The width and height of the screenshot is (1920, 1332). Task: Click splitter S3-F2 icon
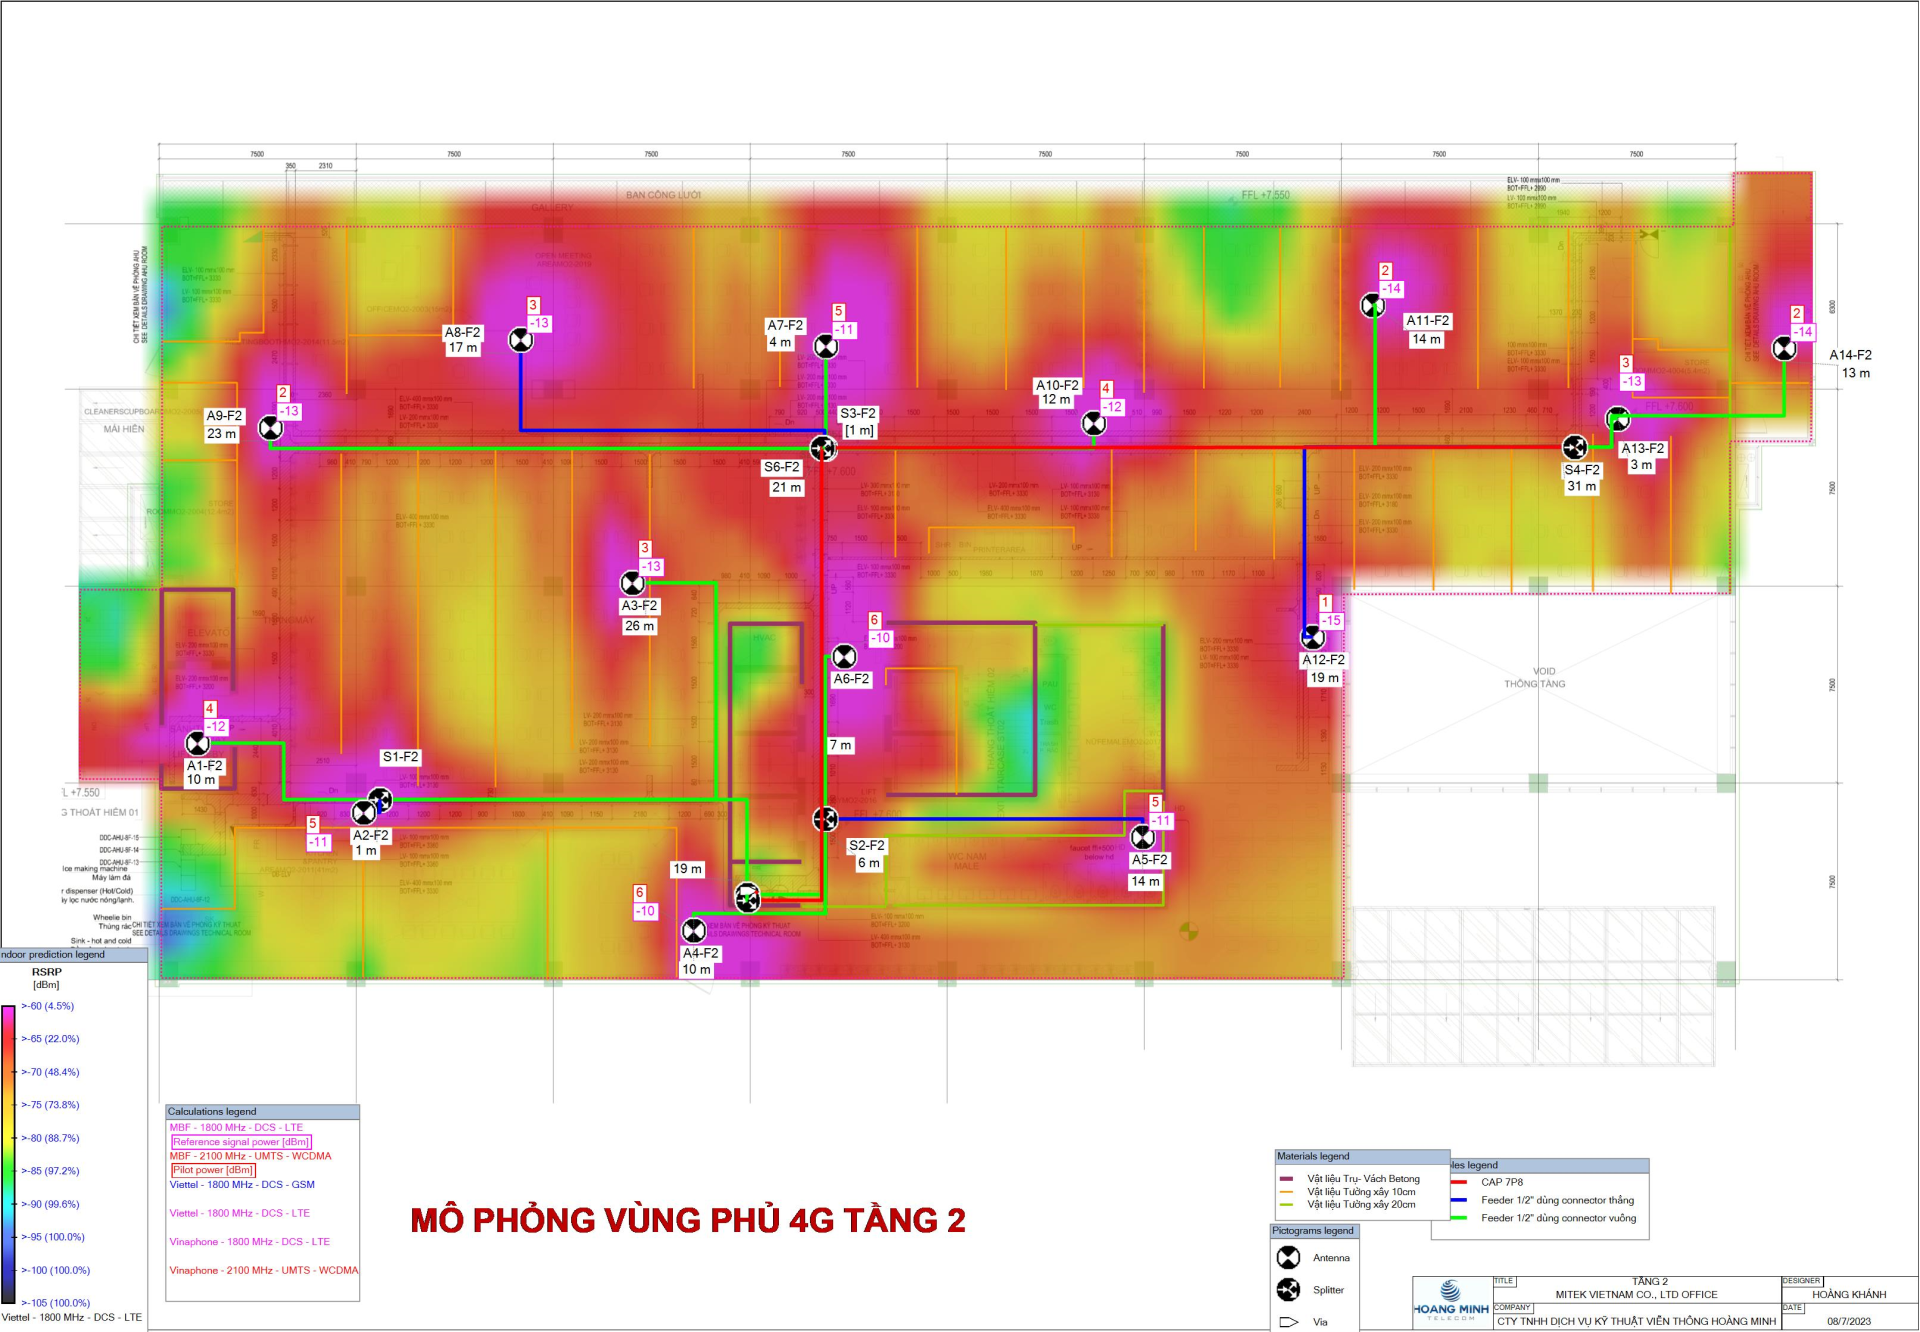(823, 448)
